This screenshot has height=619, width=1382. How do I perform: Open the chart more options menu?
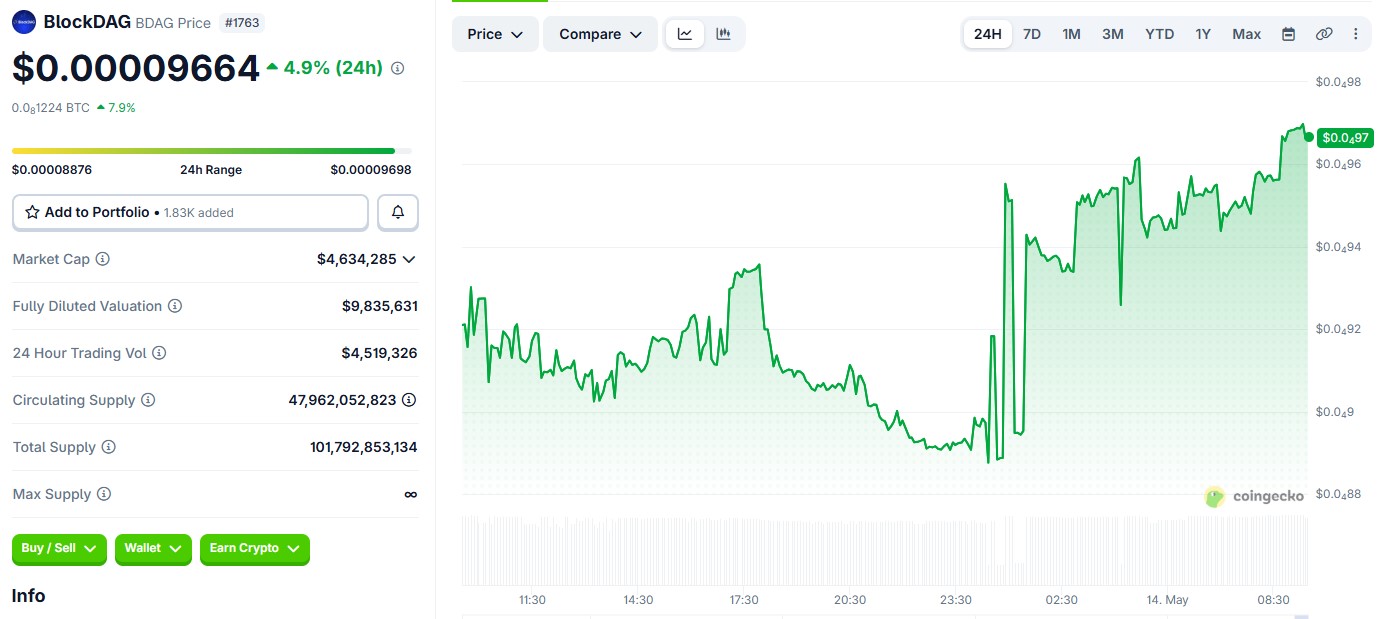click(1356, 34)
